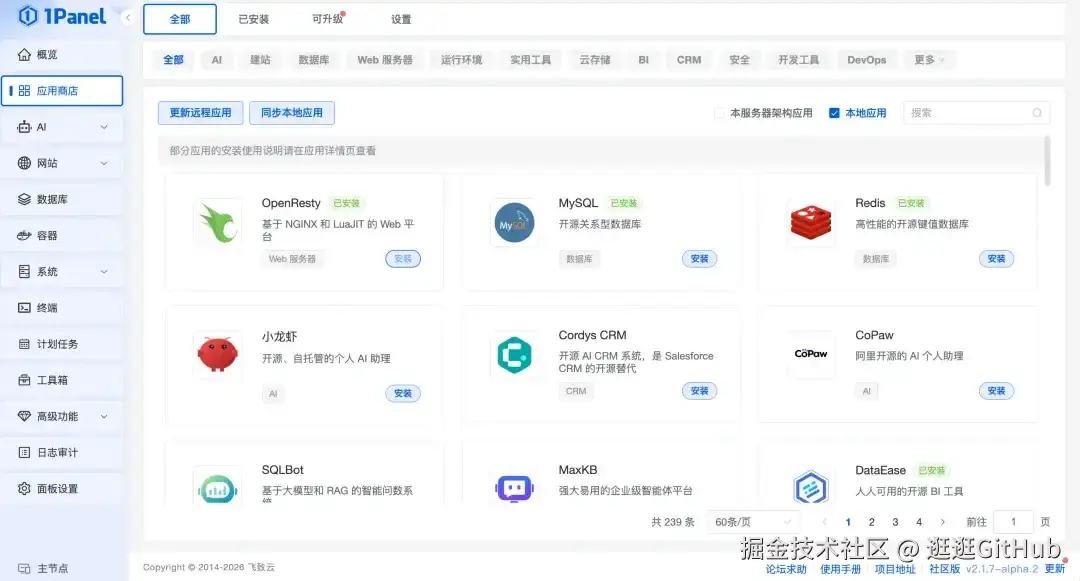The image size is (1080, 581).
Task: Open the DataEase app logo
Action: pos(811,487)
